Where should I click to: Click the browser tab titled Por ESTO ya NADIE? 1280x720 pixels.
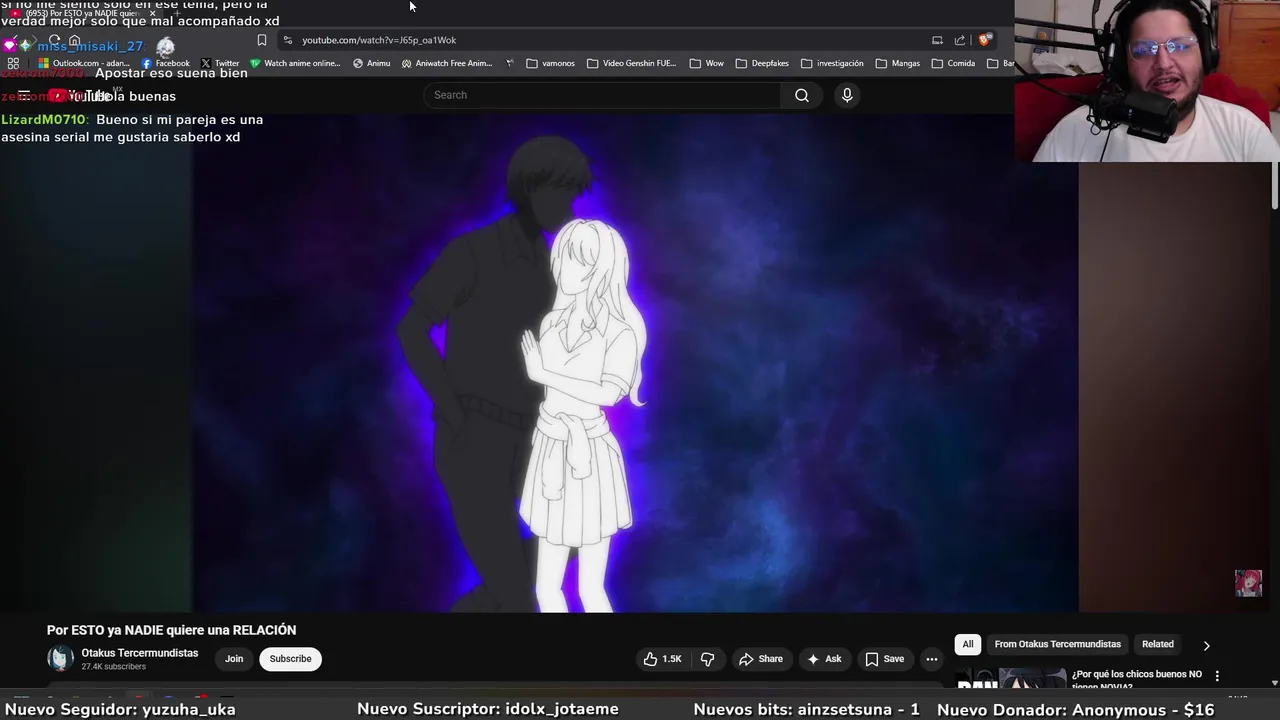pos(85,13)
